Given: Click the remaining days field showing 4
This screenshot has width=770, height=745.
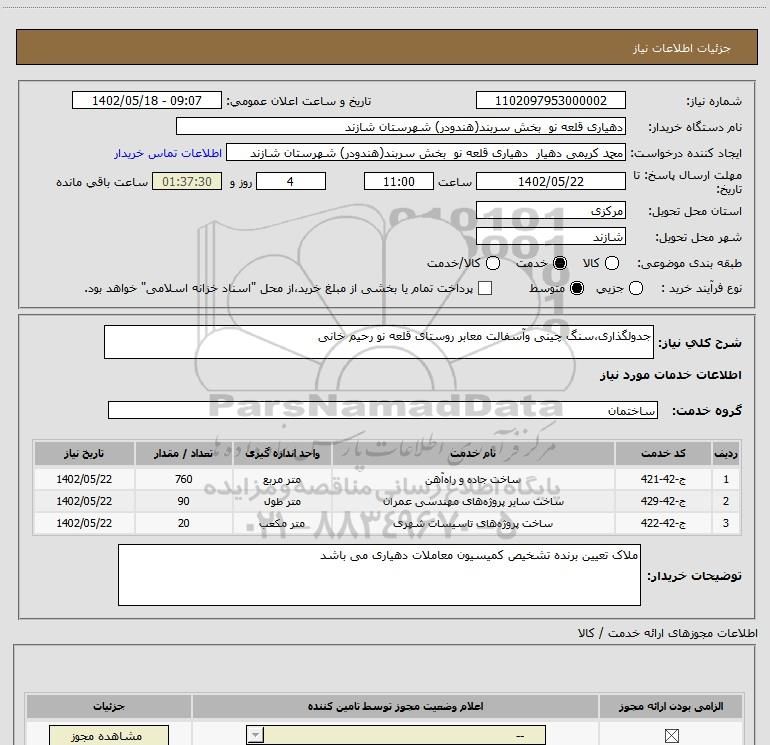Looking at the screenshot, I should click(291, 181).
